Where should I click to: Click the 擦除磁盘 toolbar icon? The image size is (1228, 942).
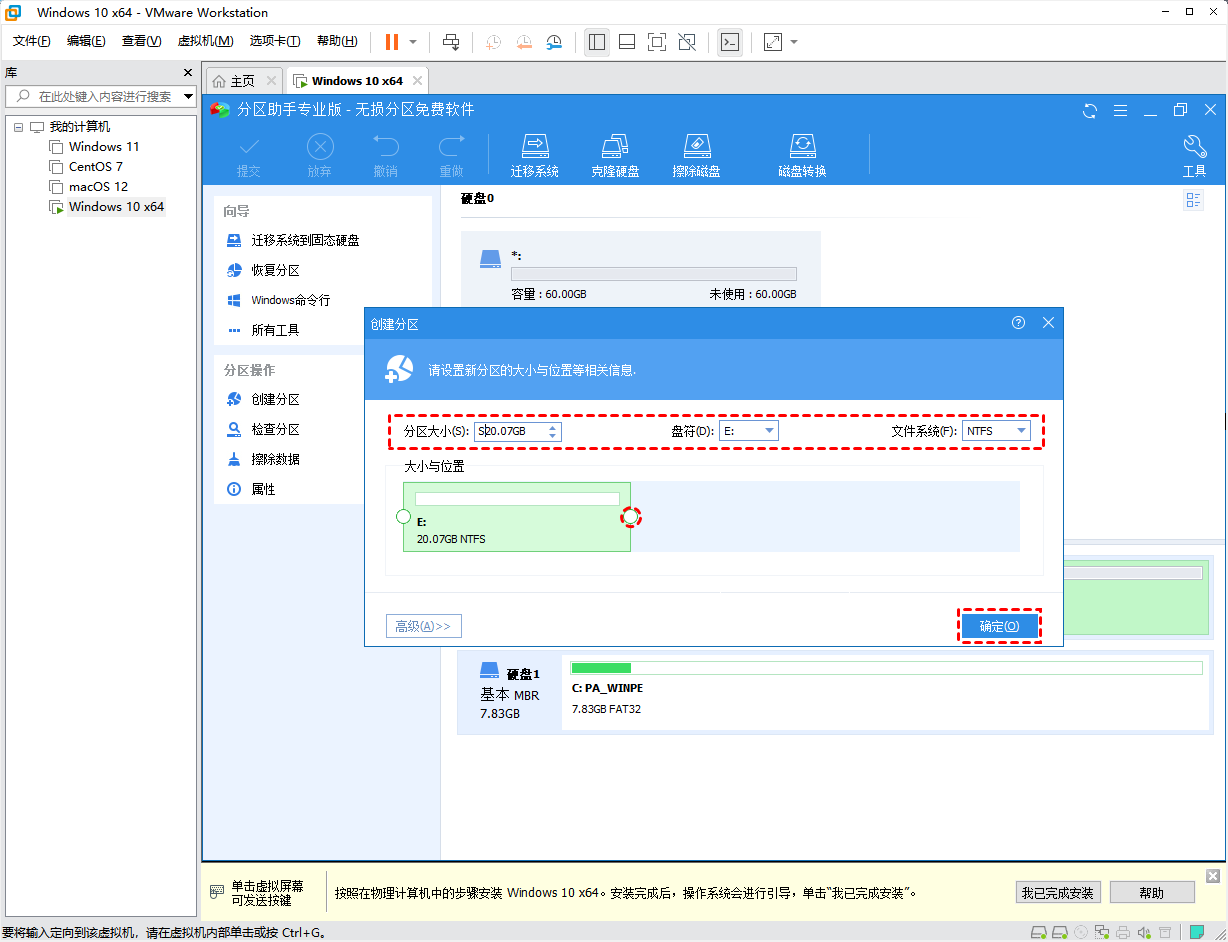point(696,156)
